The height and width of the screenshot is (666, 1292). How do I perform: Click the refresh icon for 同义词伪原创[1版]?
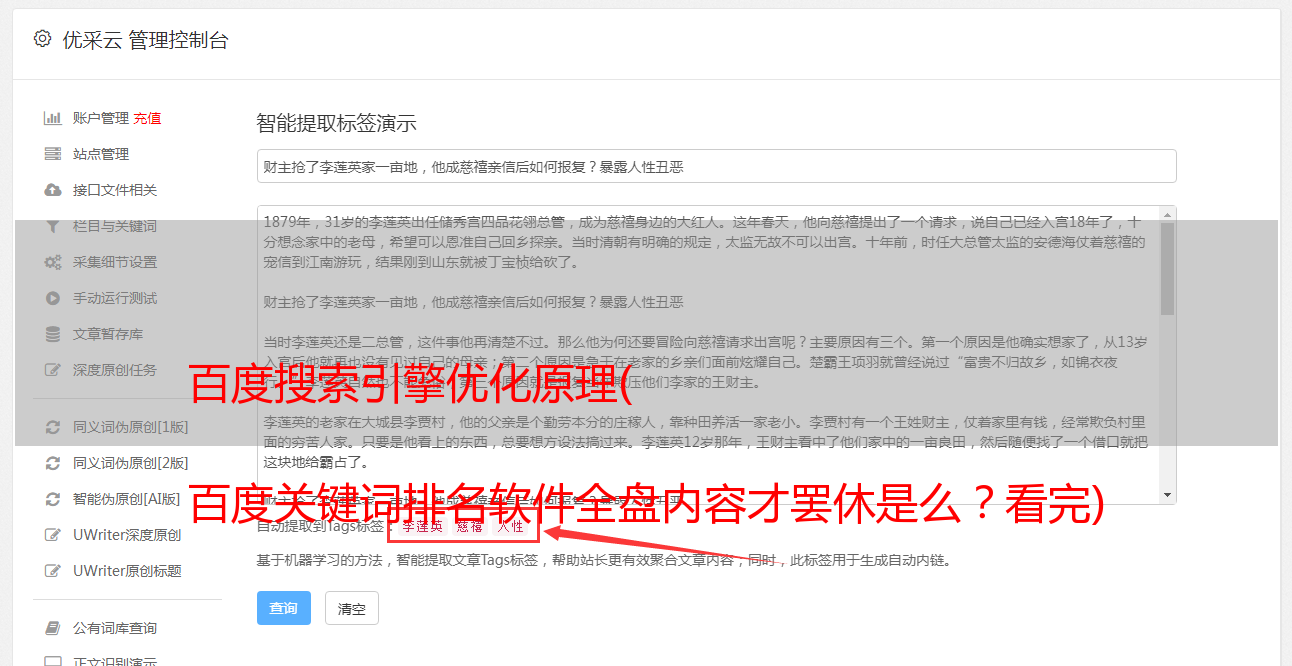tap(53, 427)
